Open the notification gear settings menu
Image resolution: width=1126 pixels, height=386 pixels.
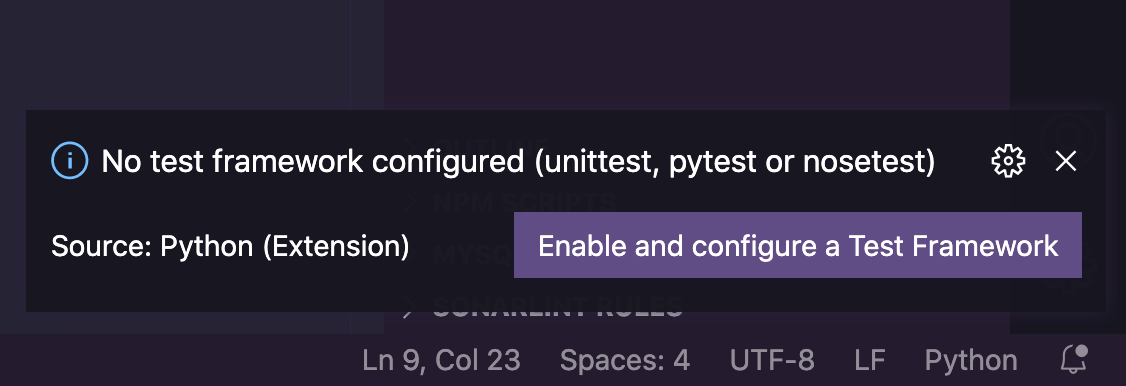(1008, 161)
